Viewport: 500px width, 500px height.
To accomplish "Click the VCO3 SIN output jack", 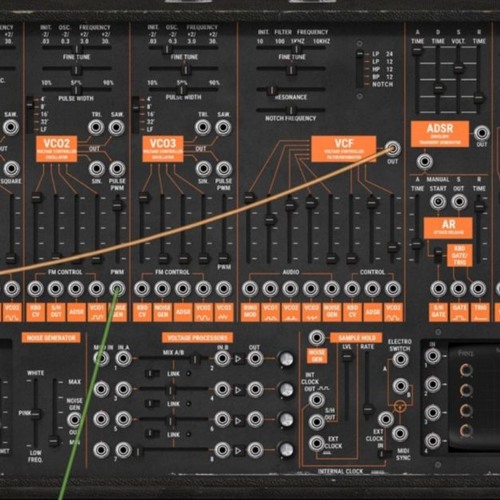I will 203,169.
